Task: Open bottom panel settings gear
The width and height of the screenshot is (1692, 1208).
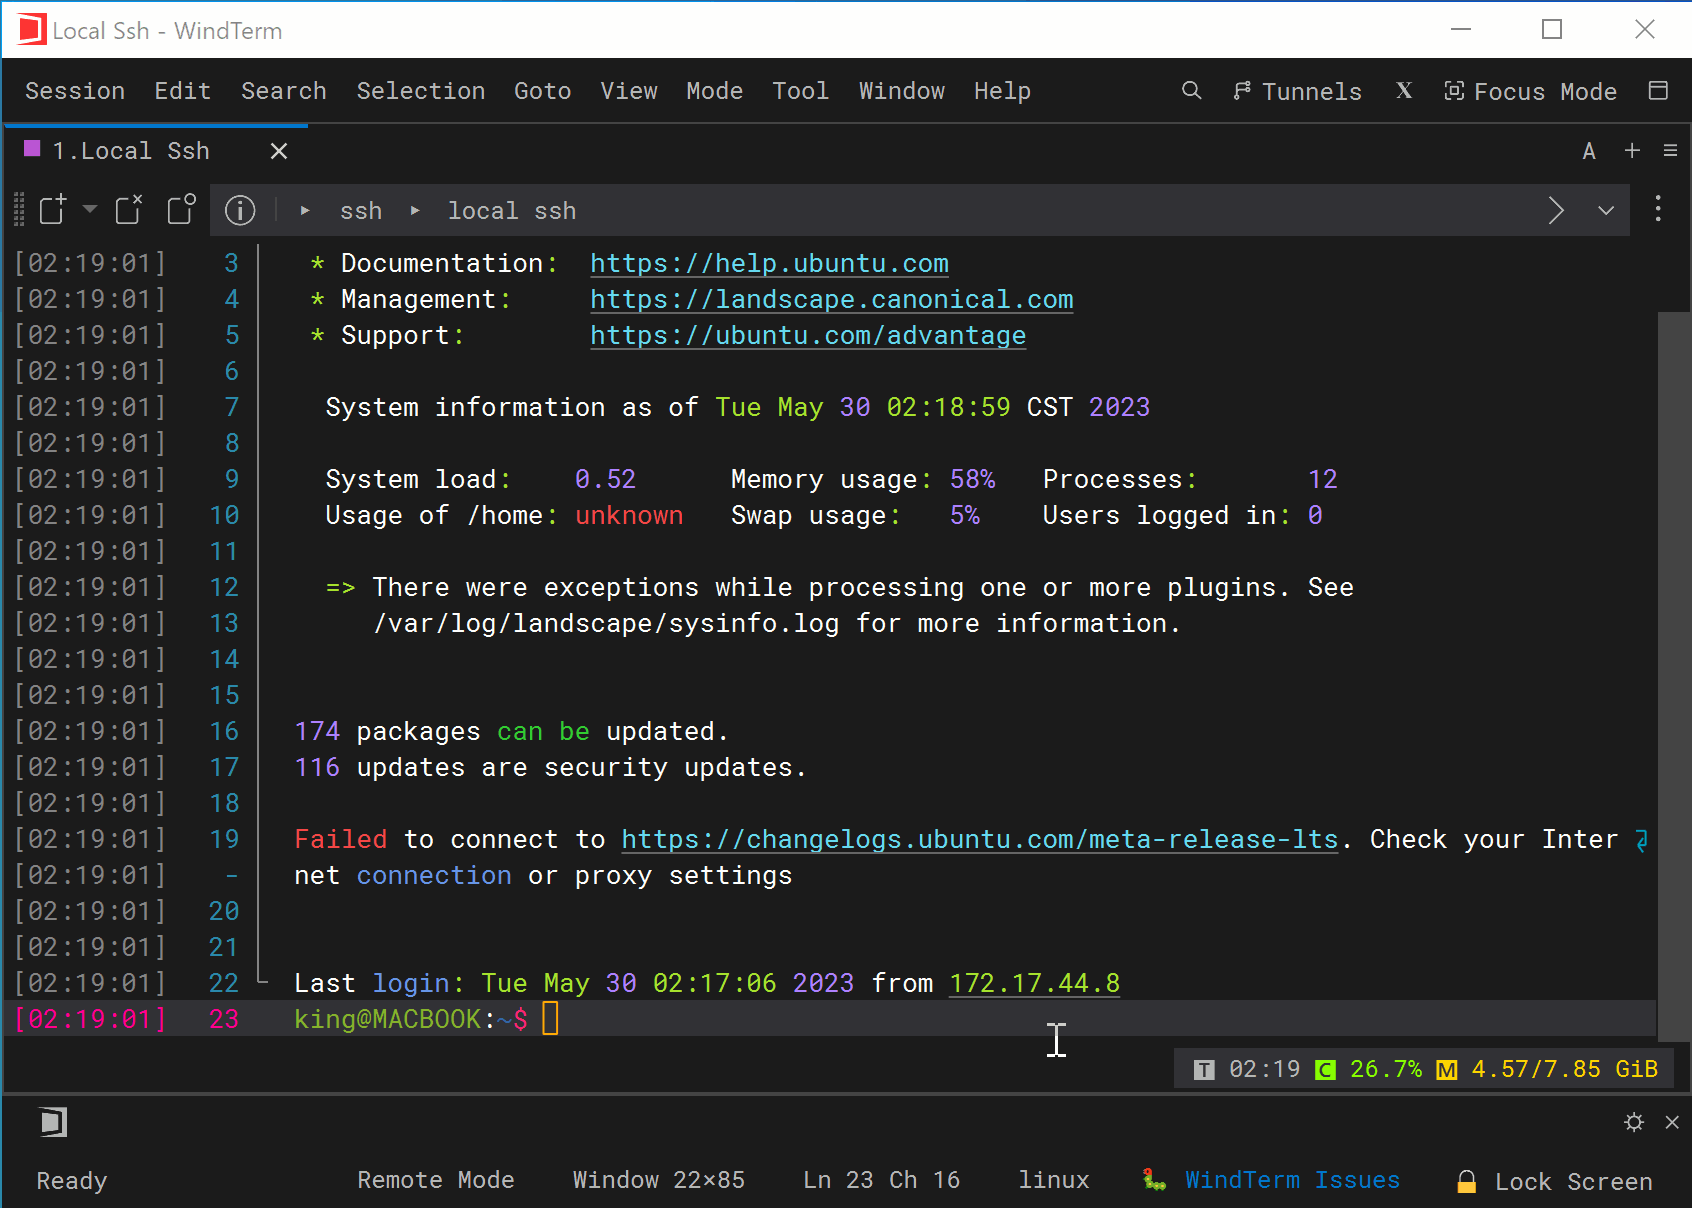Action: [x=1634, y=1122]
